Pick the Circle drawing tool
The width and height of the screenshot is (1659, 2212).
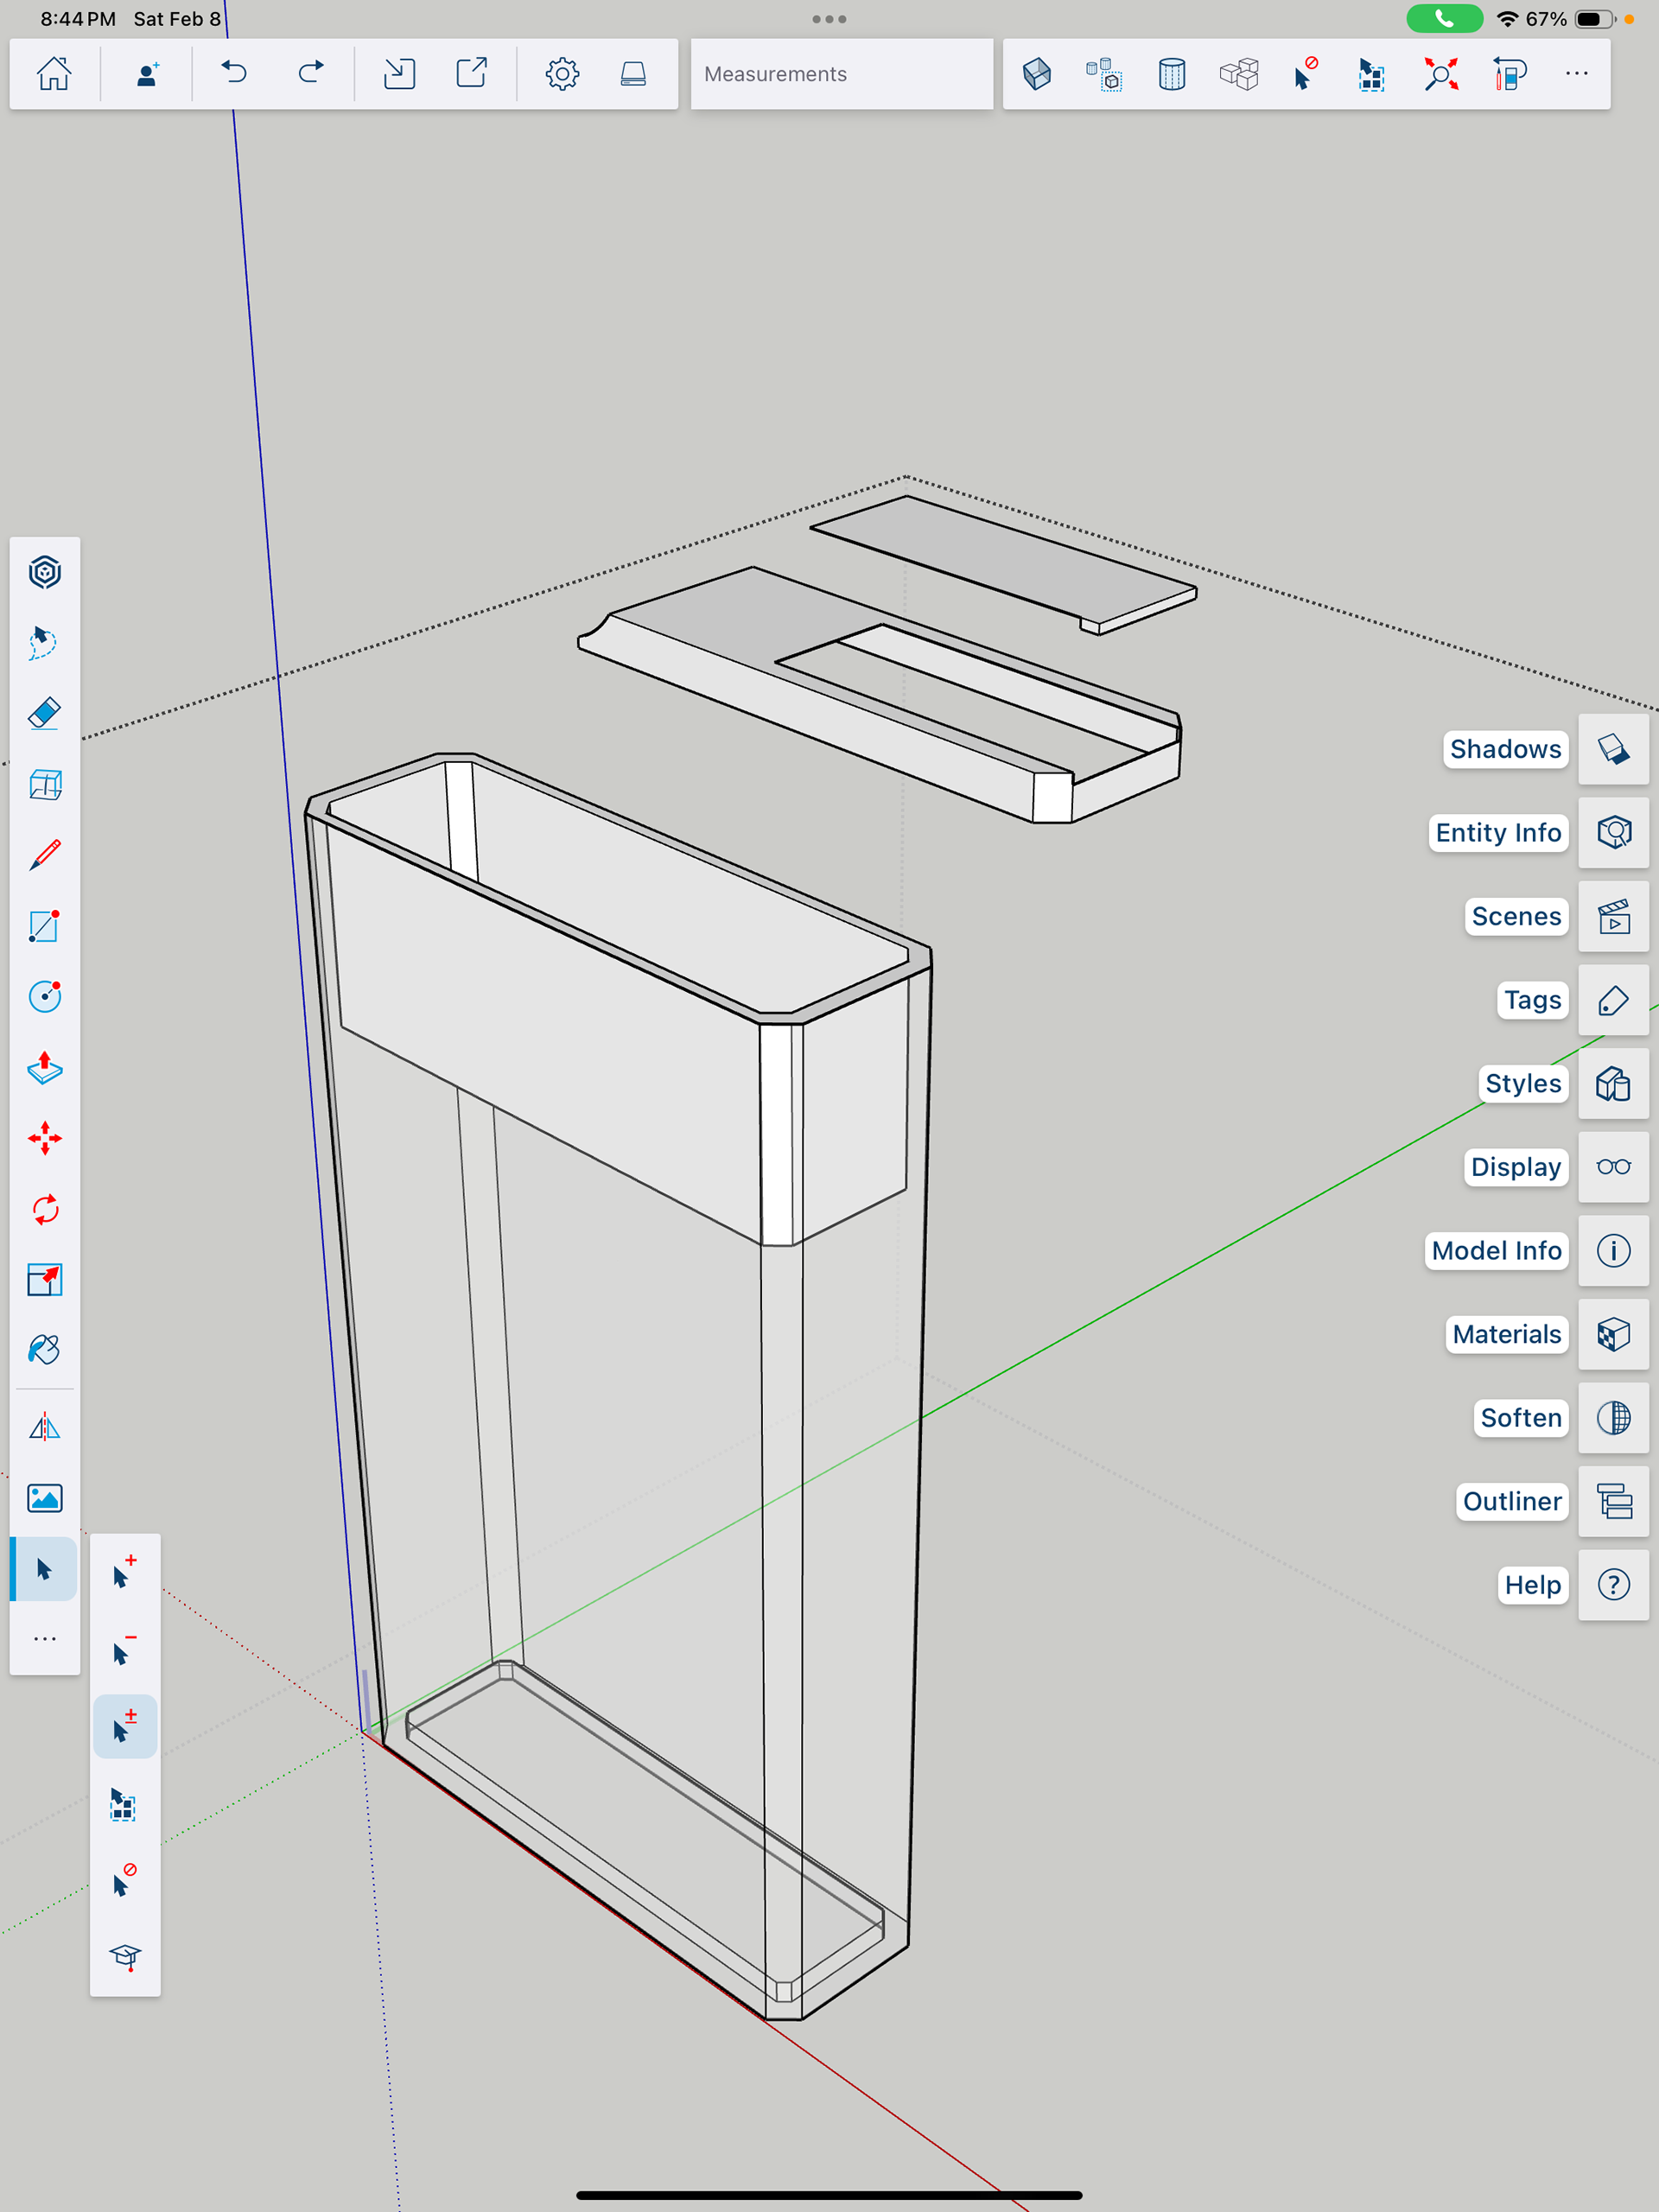pos(44,996)
